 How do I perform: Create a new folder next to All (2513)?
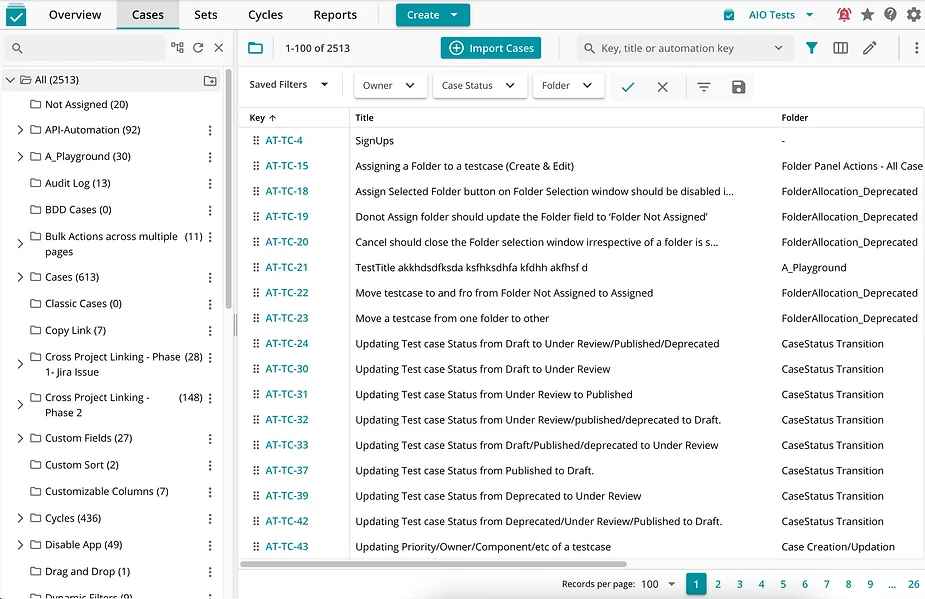pyautogui.click(x=209, y=79)
